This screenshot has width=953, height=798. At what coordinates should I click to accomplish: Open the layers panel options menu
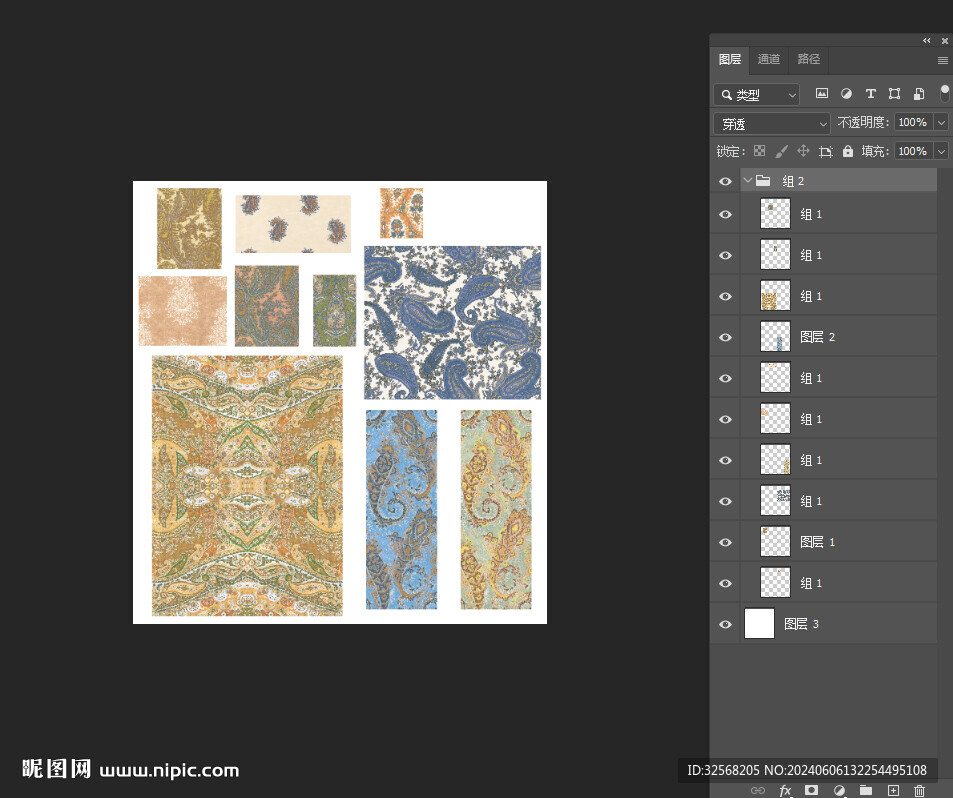pyautogui.click(x=943, y=60)
